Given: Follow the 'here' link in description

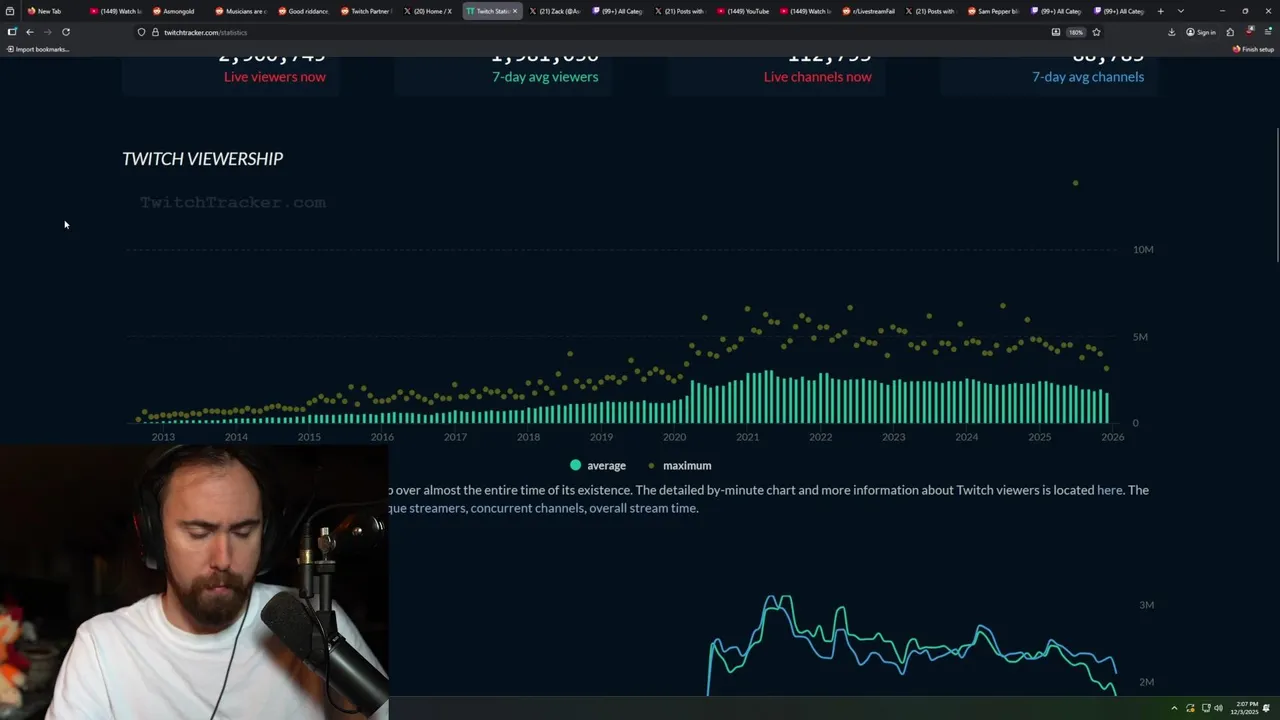Looking at the screenshot, I should [1110, 490].
